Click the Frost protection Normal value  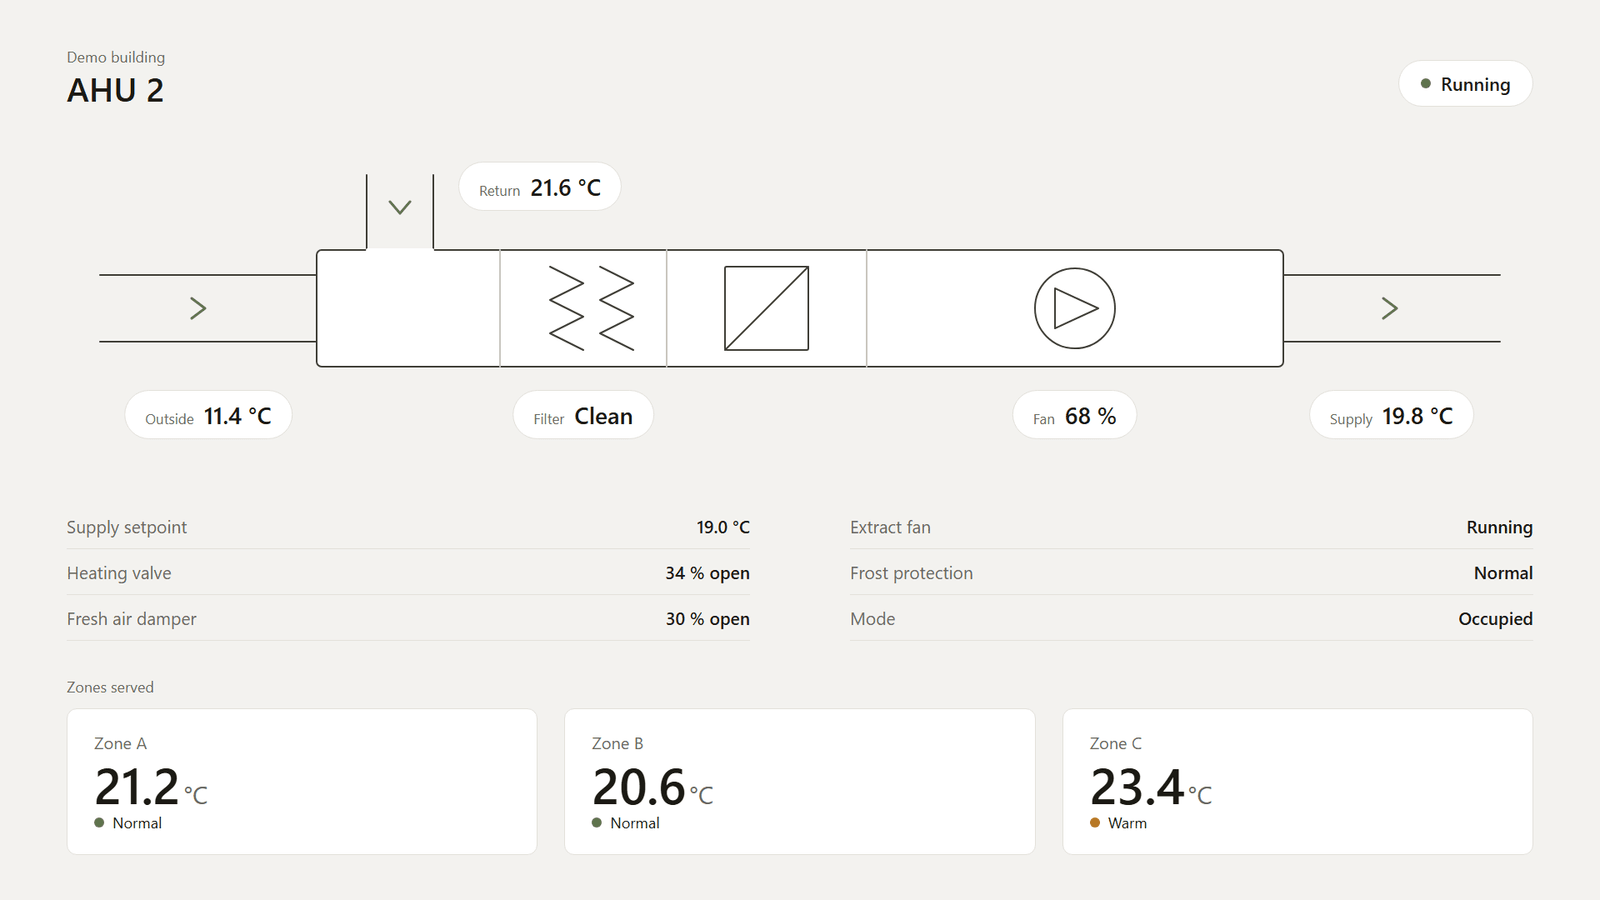(x=1503, y=573)
